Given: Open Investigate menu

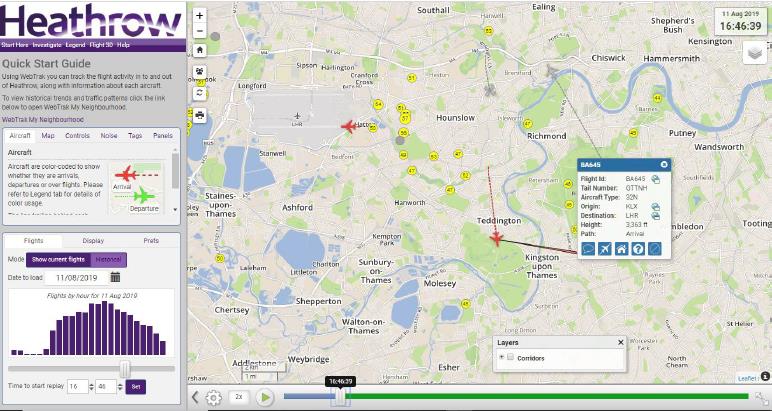Looking at the screenshot, I should tap(47, 45).
